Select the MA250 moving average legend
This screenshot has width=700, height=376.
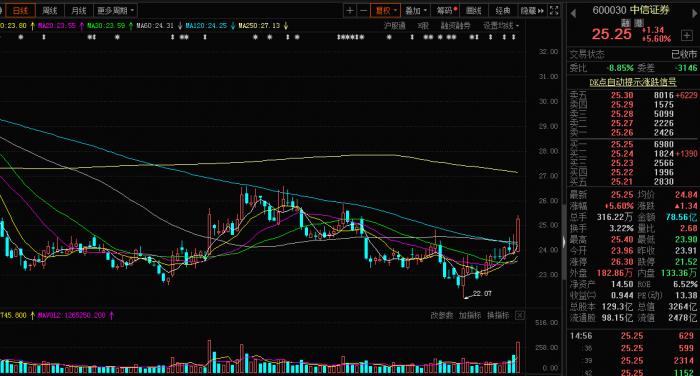tap(259, 26)
